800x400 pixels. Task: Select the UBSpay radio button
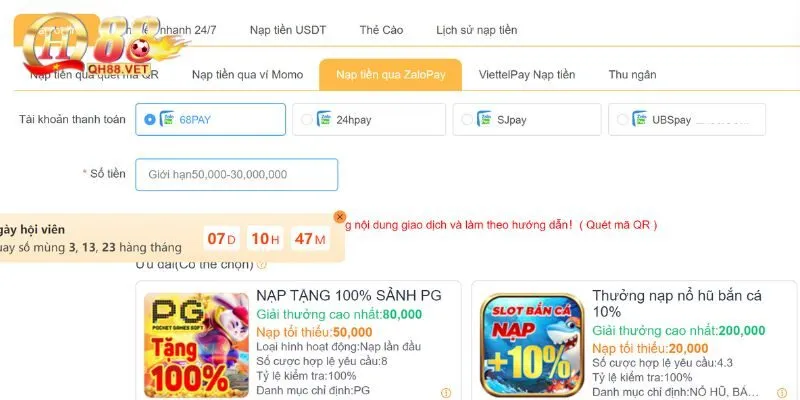click(622, 119)
